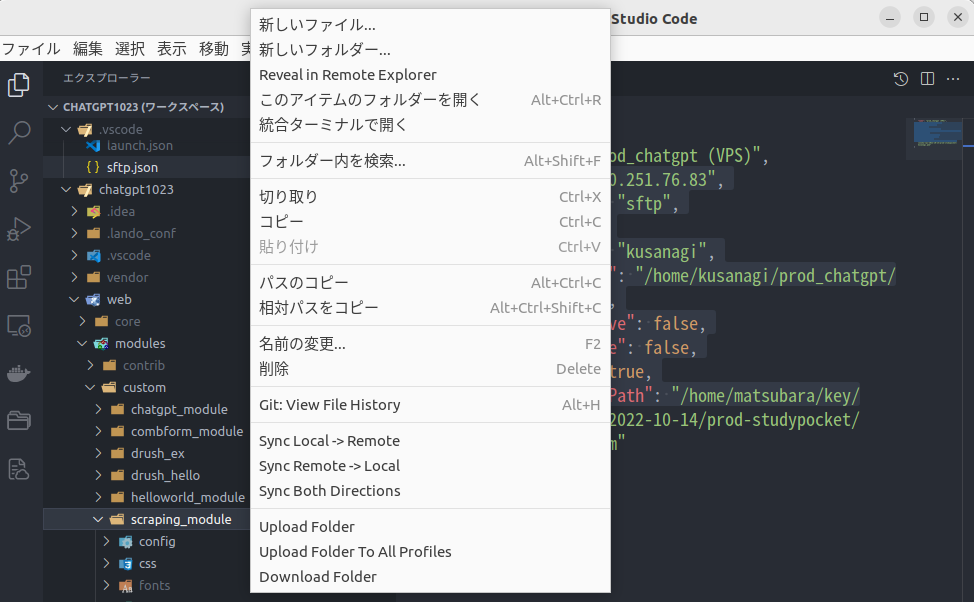Screen dimensions: 974x602
Task: Select 統合ターミナルで開く
Action: 430,124
